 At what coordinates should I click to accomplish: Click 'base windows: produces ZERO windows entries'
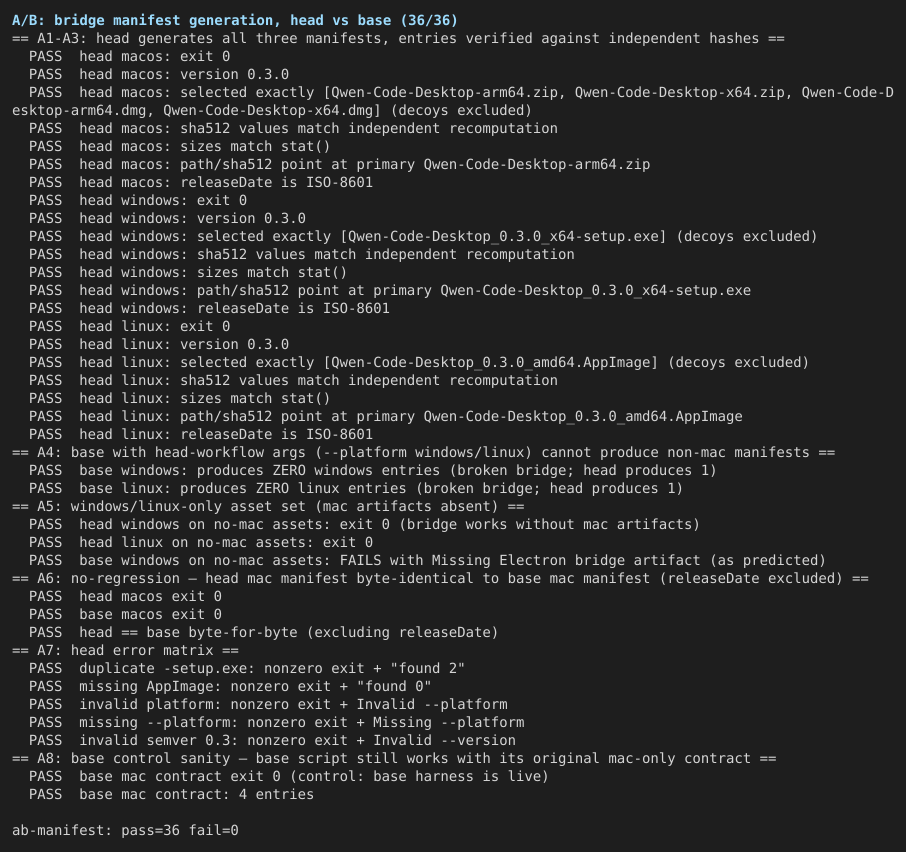click(373, 470)
